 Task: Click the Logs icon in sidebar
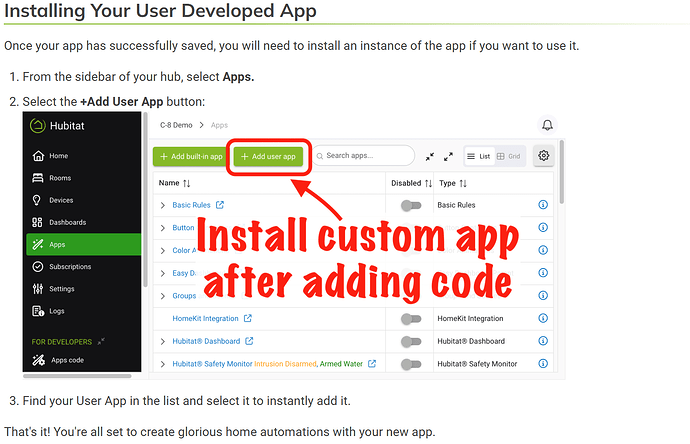tap(38, 311)
